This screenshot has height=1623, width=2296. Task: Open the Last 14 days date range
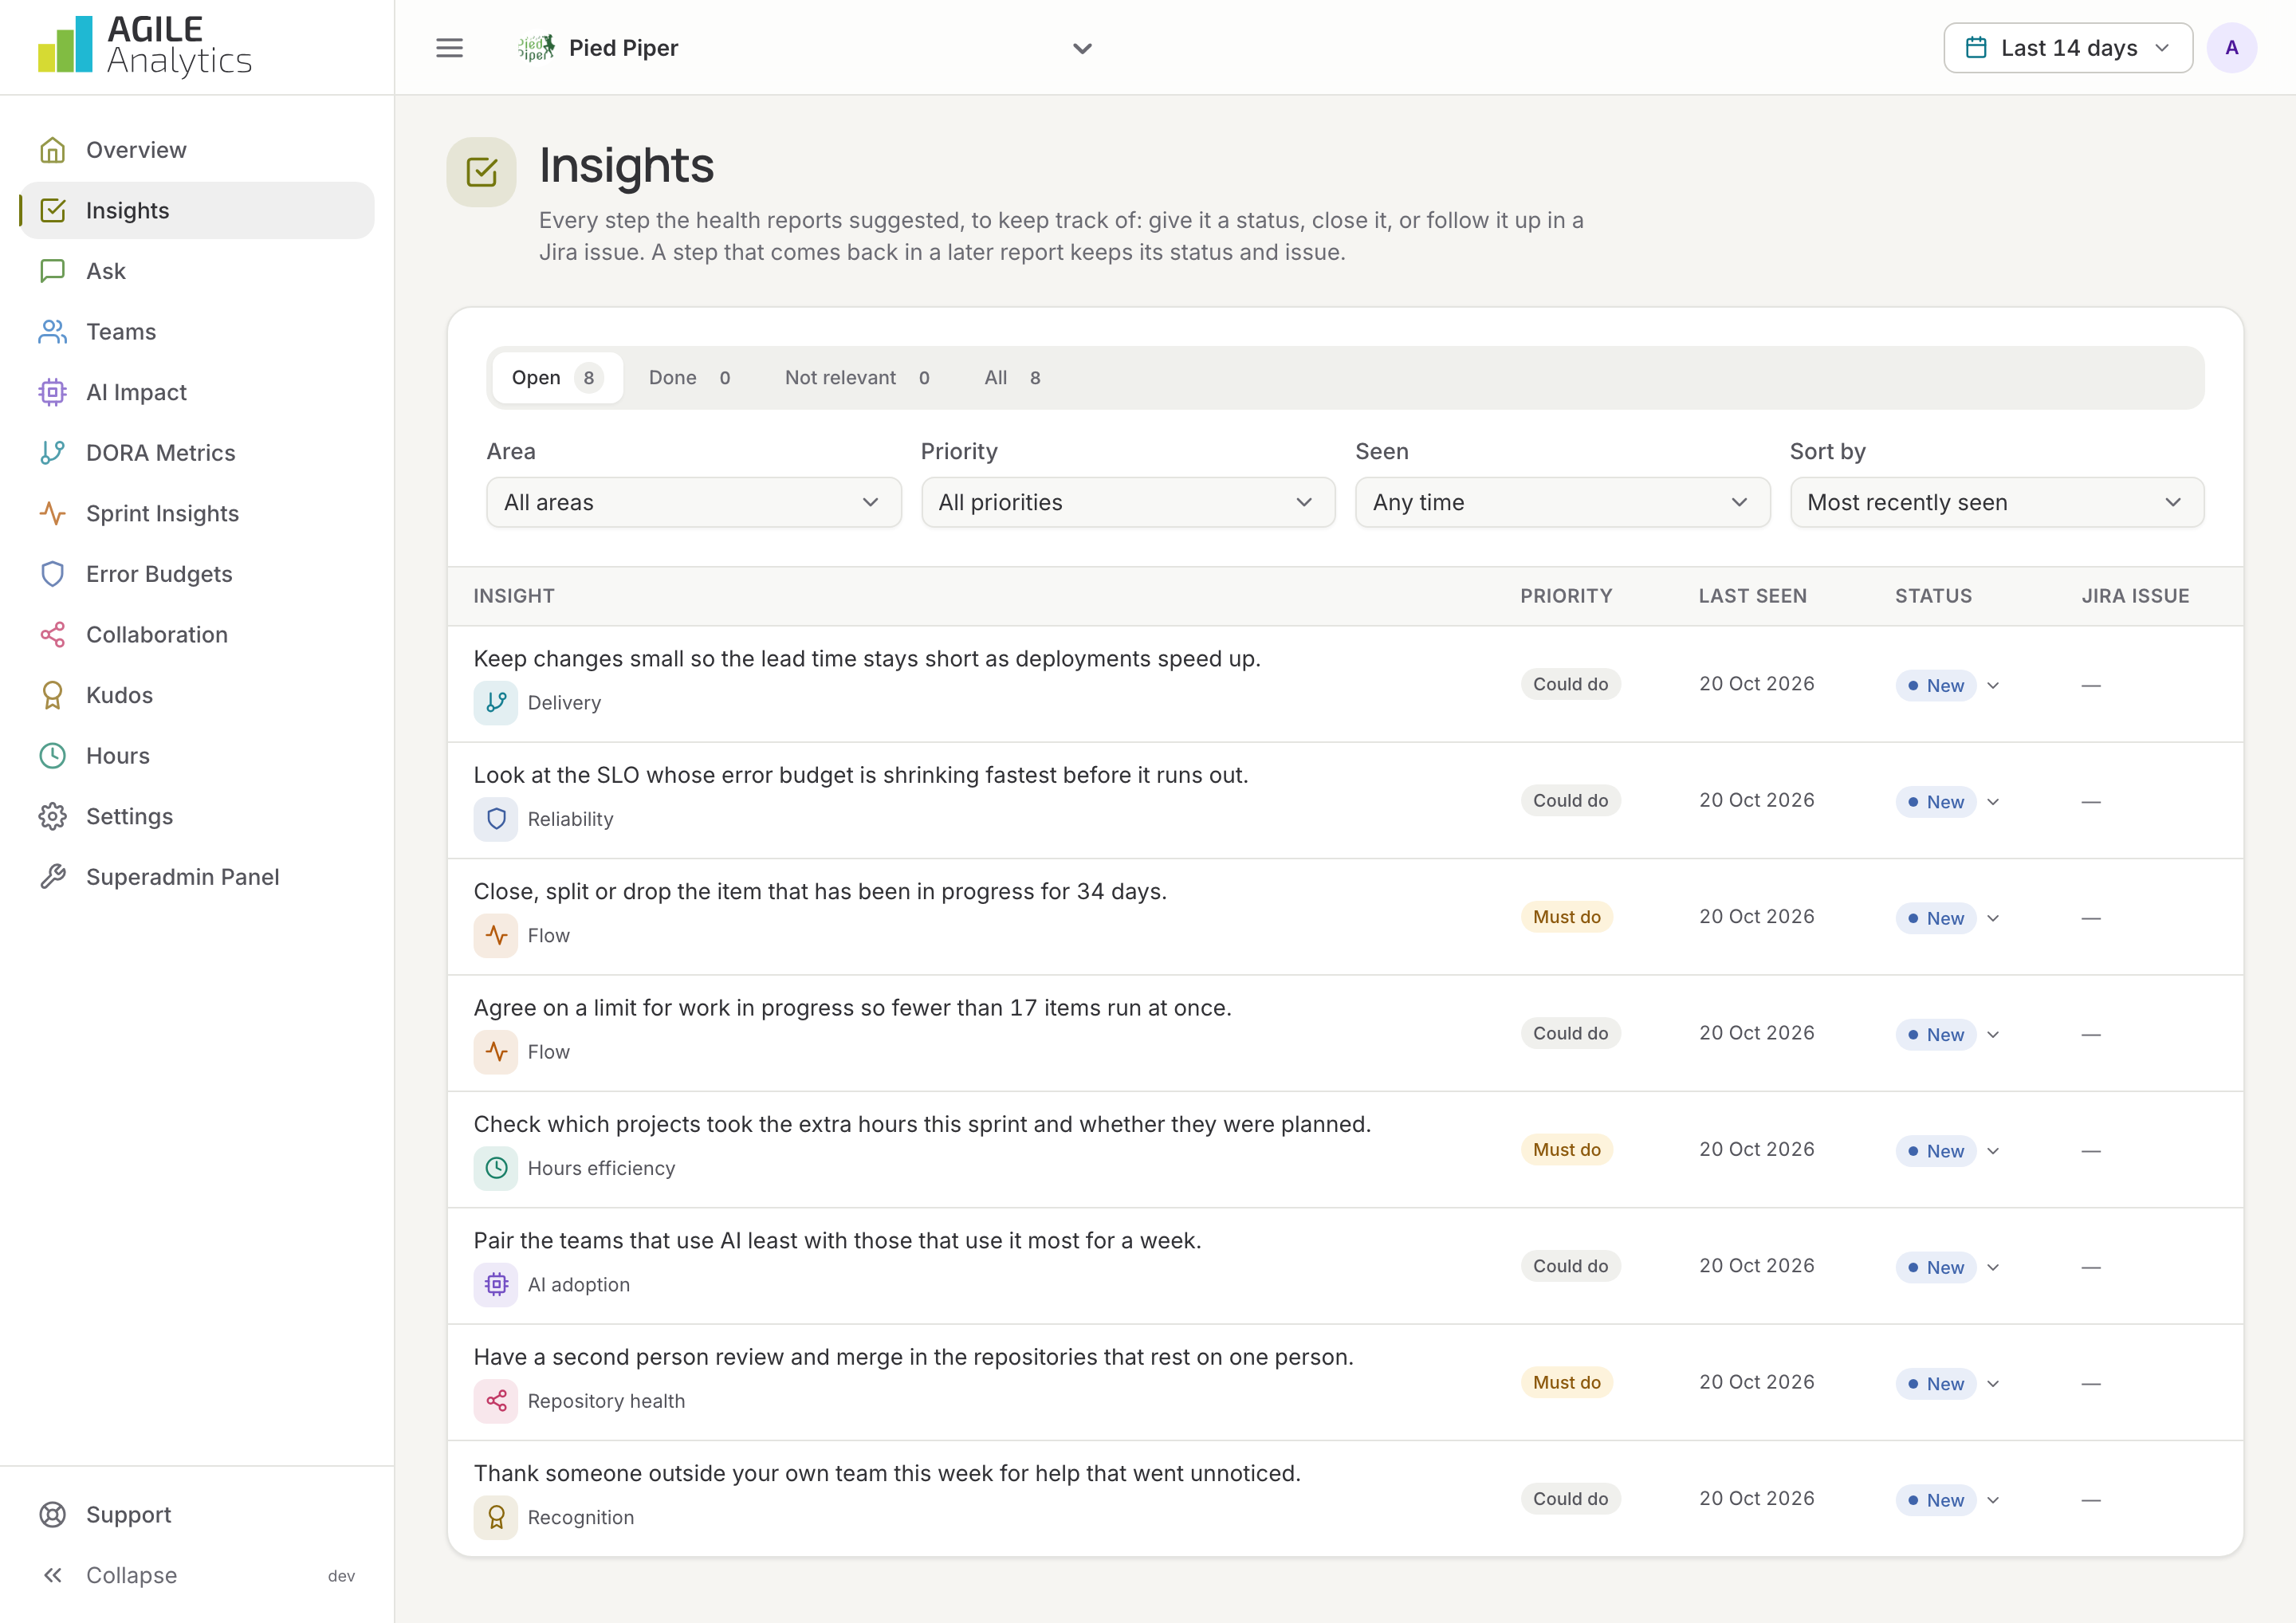pos(2067,48)
